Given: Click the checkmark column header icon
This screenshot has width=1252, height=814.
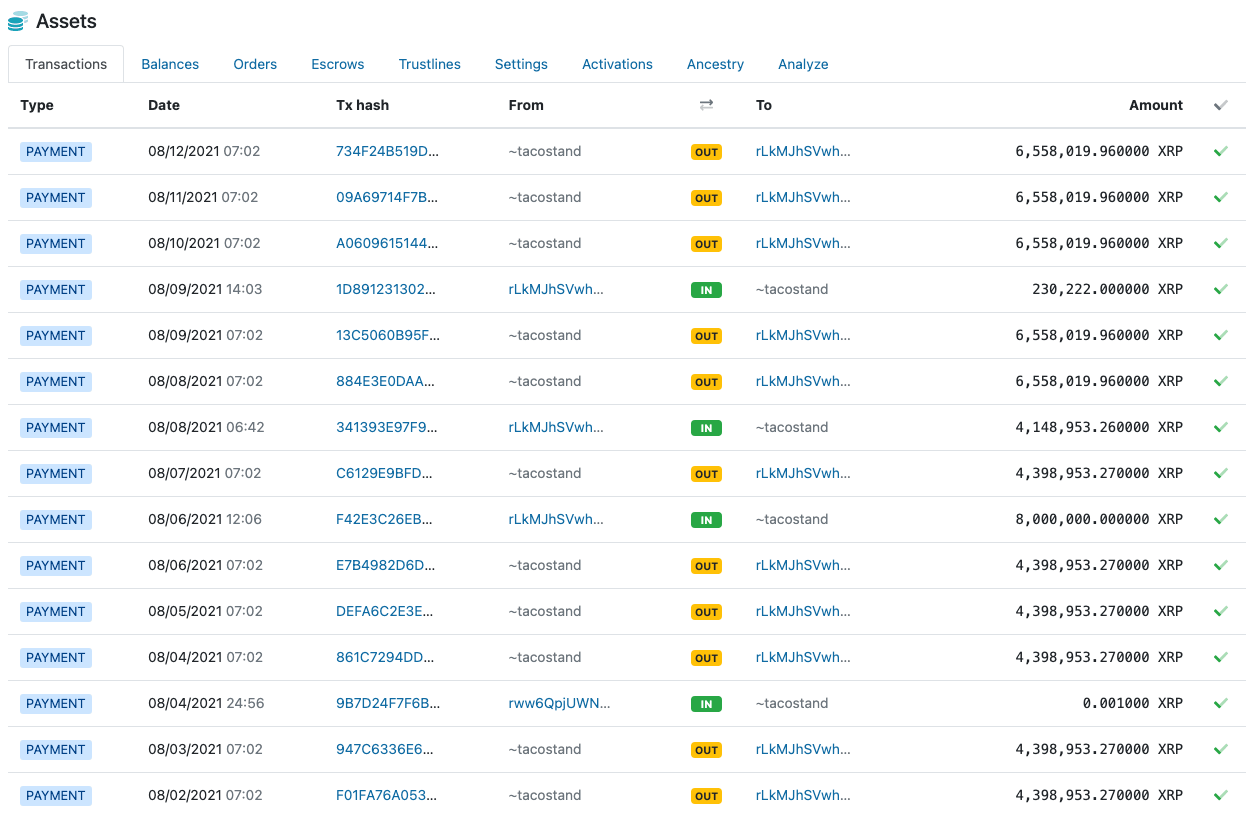Looking at the screenshot, I should point(1220,105).
